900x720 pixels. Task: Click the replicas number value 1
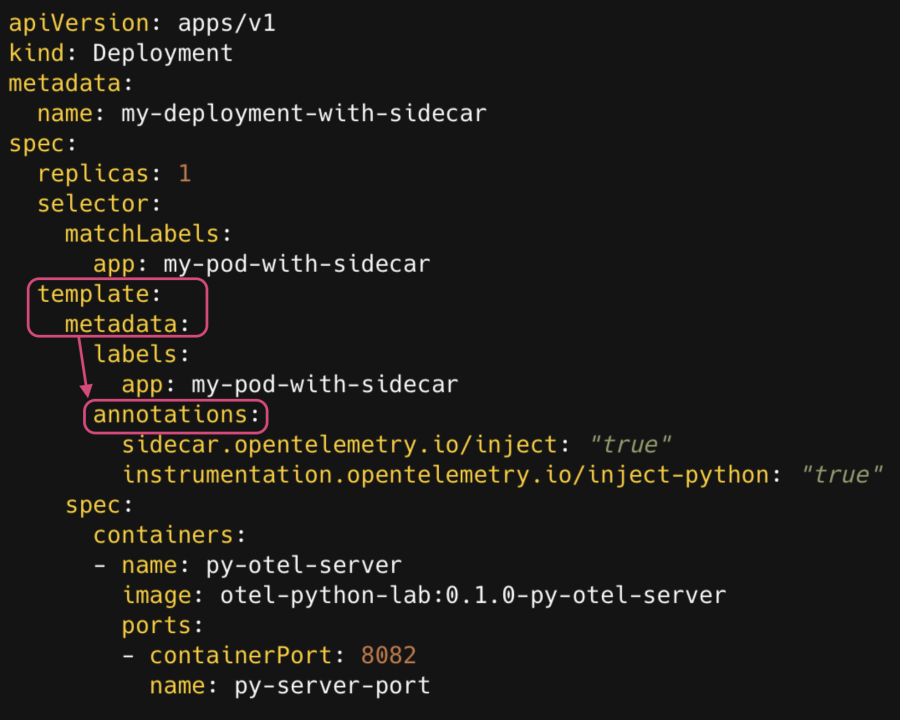click(x=184, y=173)
